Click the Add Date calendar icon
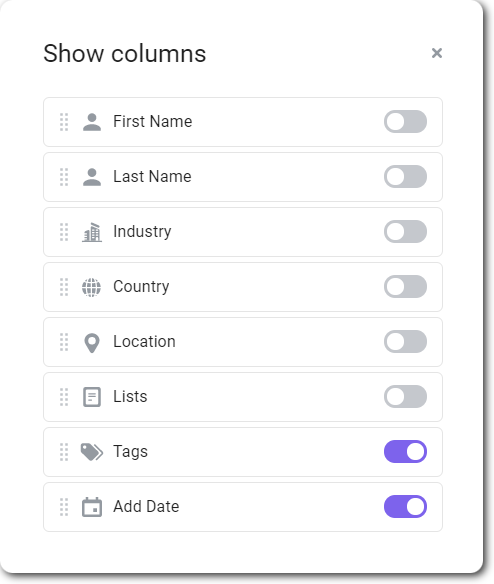The image size is (494, 584). coord(92,507)
